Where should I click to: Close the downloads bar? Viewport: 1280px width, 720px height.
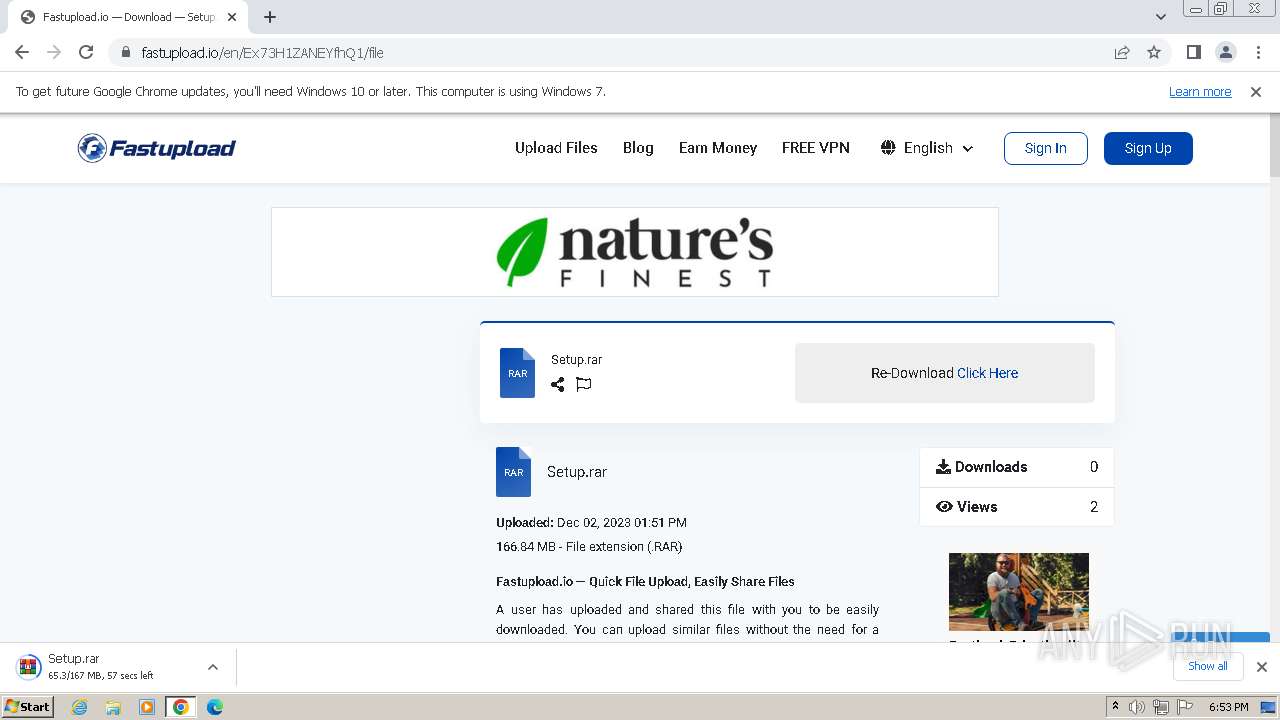pos(1262,667)
